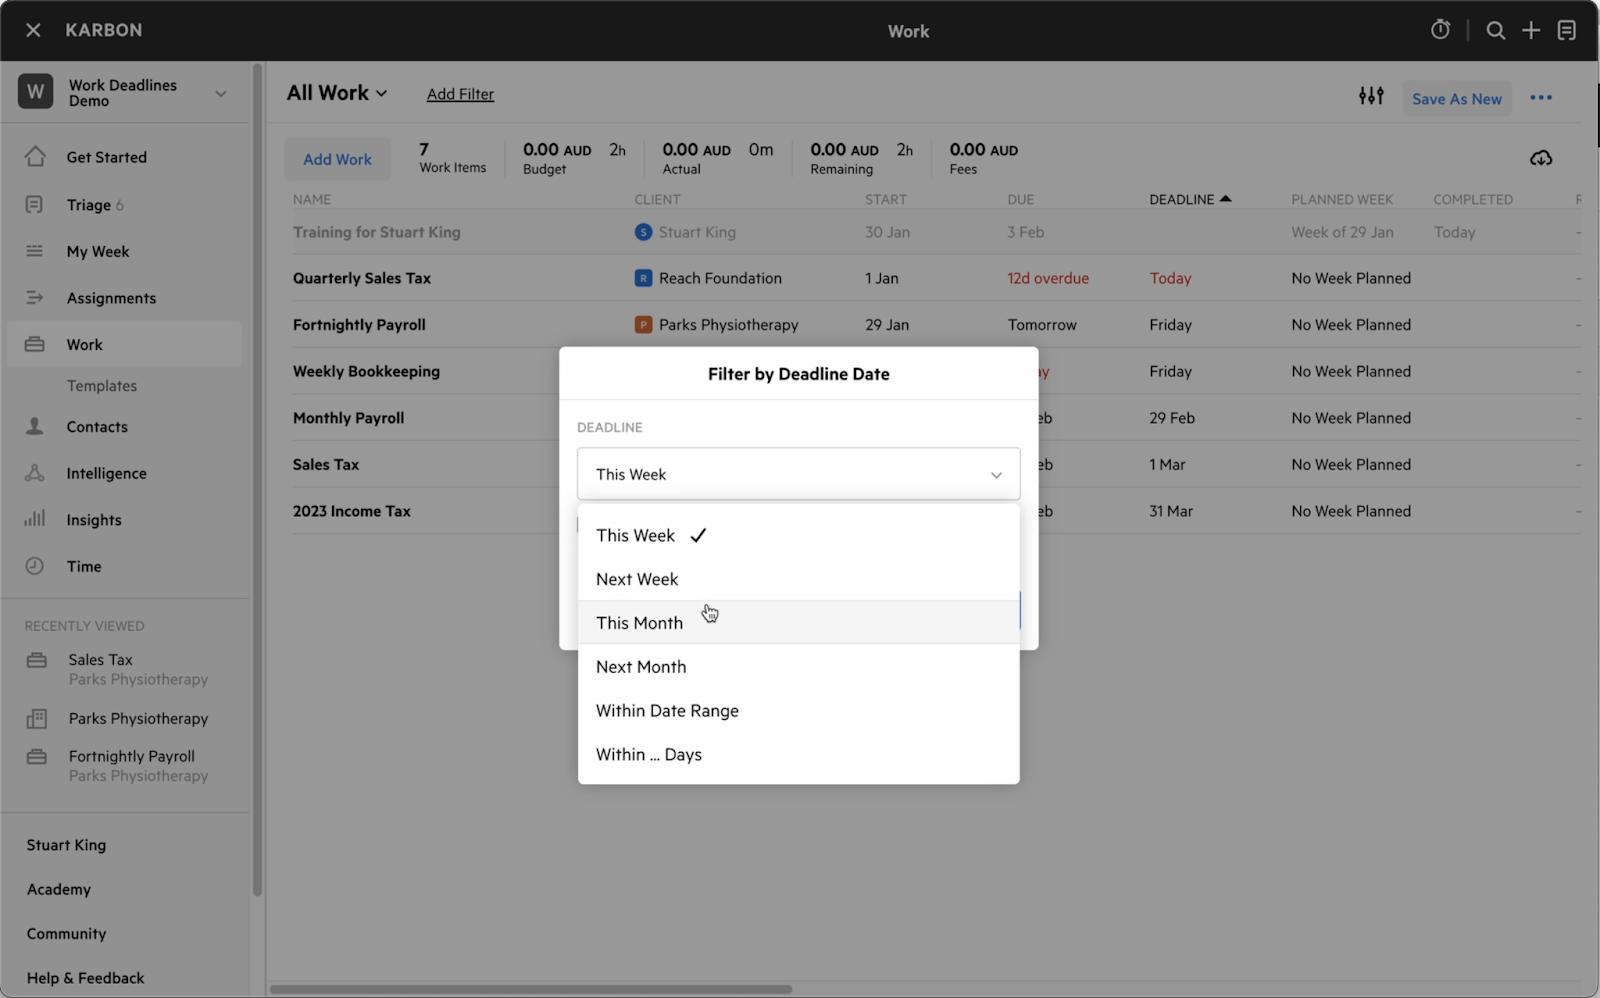This screenshot has height=998, width=1600.
Task: Click the timer stopwatch icon
Action: pyautogui.click(x=1440, y=30)
